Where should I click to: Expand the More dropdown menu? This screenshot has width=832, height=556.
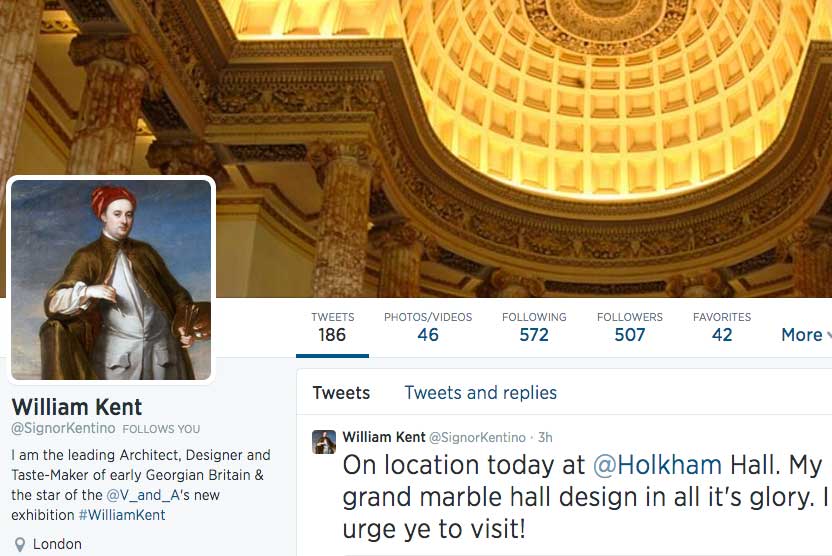(805, 335)
